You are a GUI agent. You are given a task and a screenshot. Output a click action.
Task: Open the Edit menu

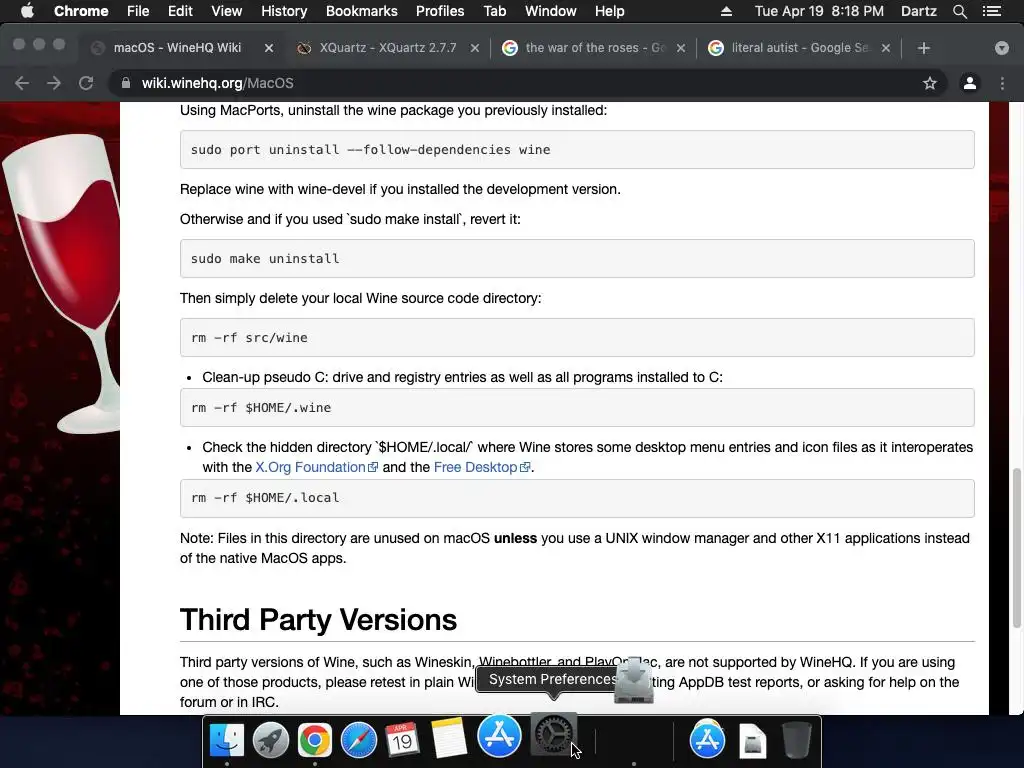[180, 11]
